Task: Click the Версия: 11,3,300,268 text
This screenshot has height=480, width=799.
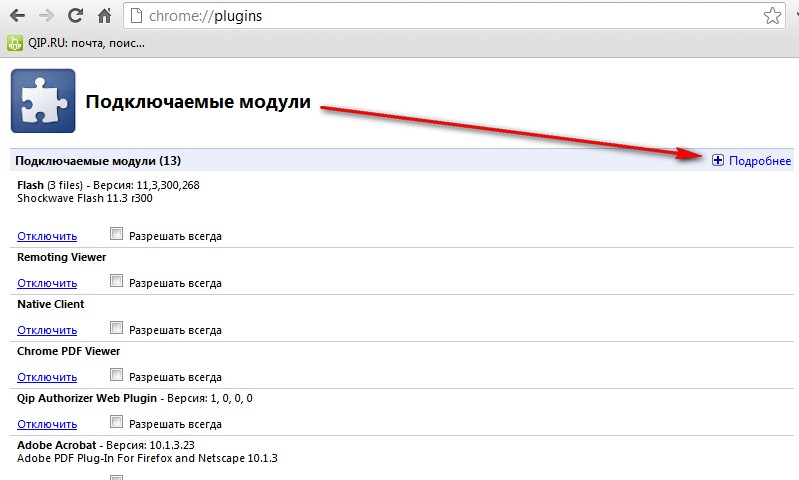Action: [x=146, y=185]
